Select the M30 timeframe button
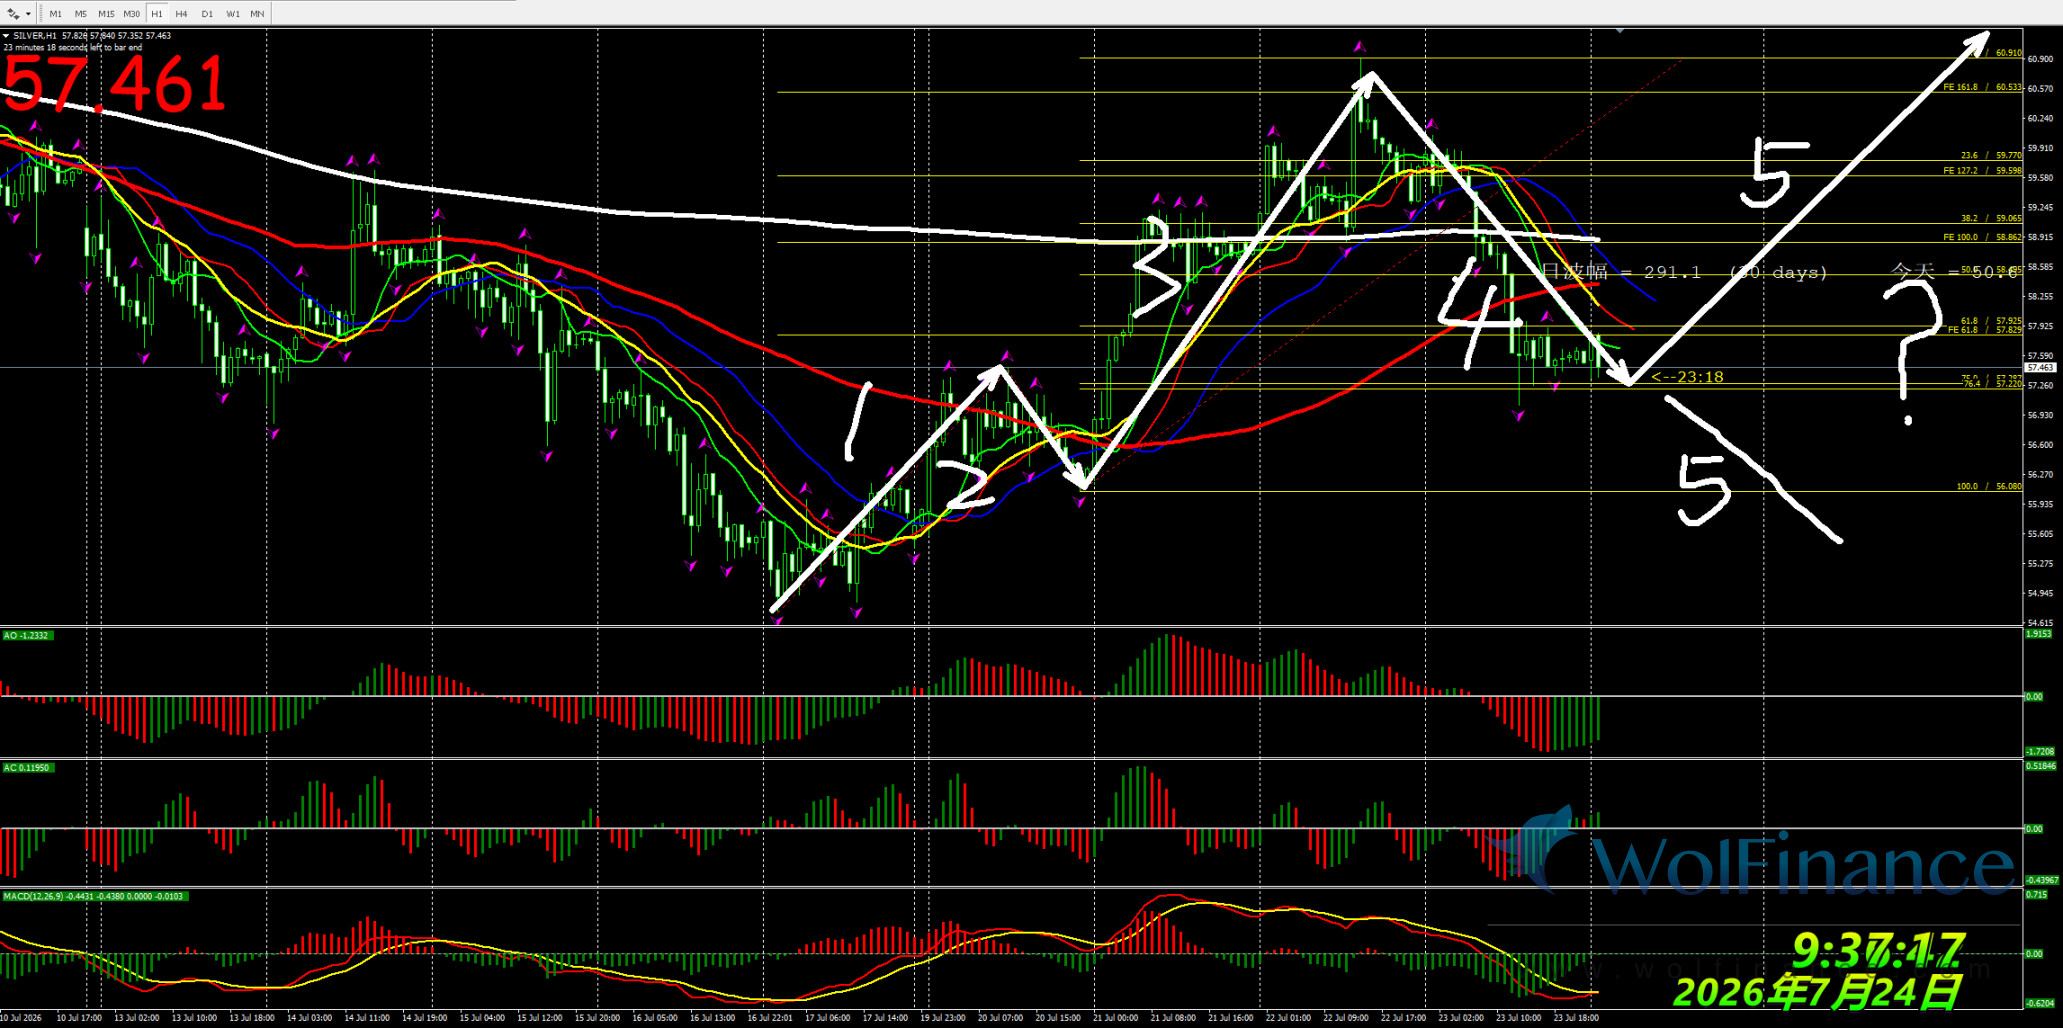Screen dimensions: 2063x1028 point(132,14)
